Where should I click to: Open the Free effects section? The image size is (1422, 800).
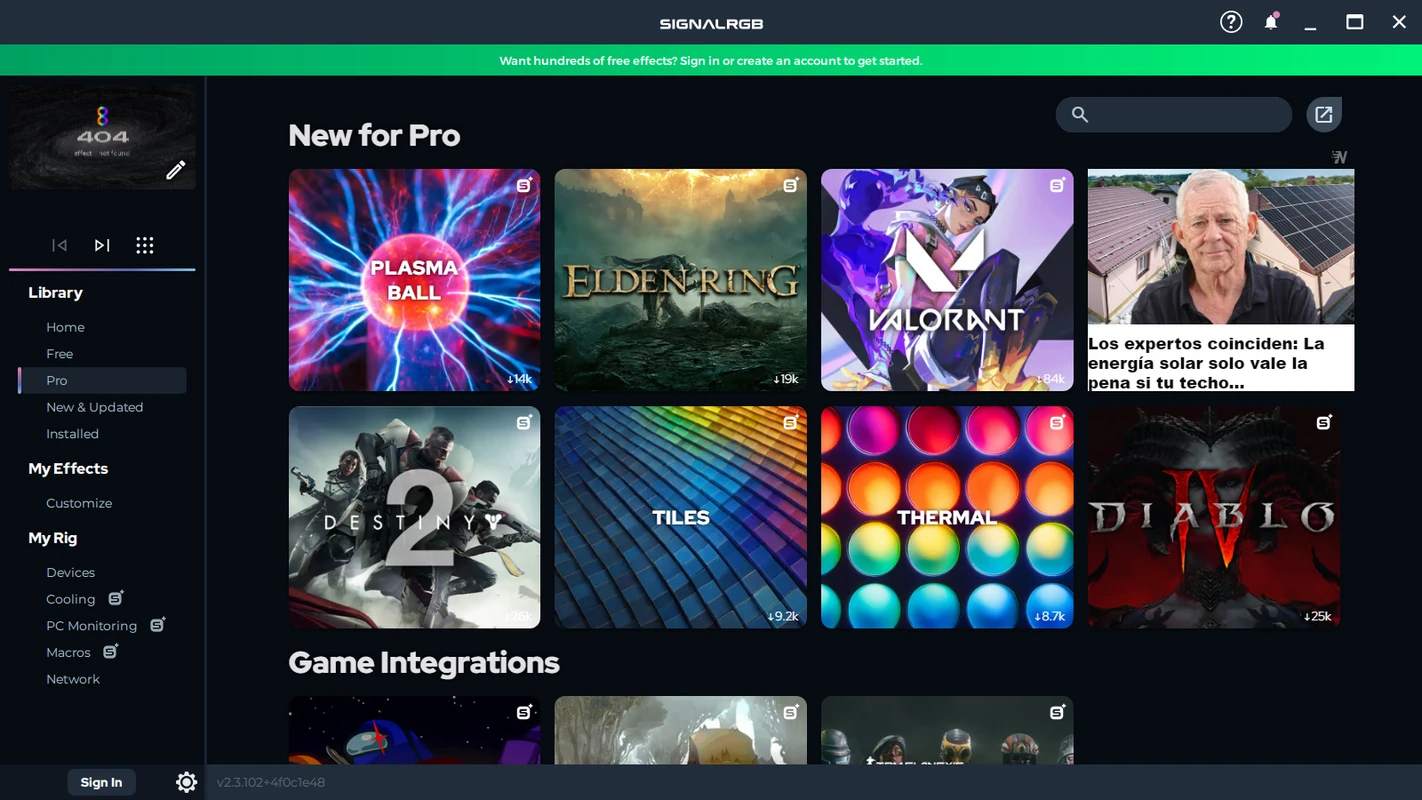[59, 354]
